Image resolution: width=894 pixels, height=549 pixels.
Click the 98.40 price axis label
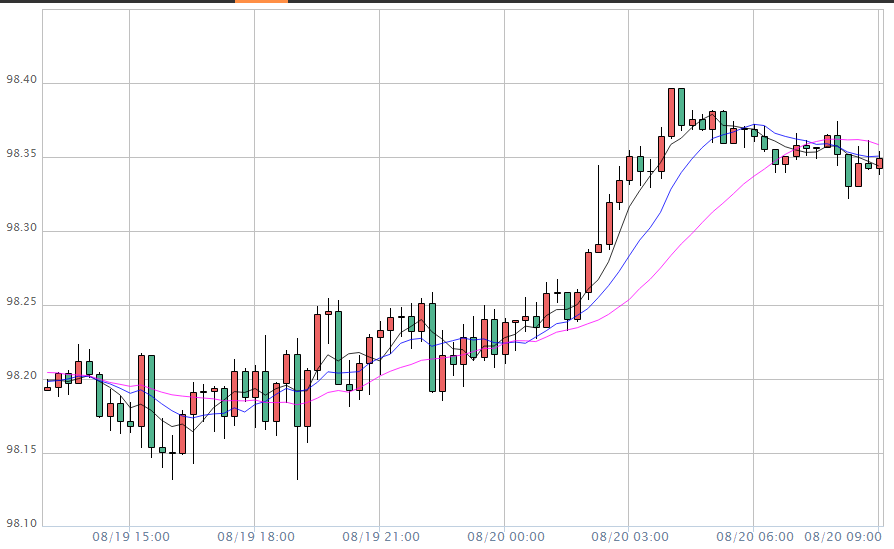[x=22, y=80]
